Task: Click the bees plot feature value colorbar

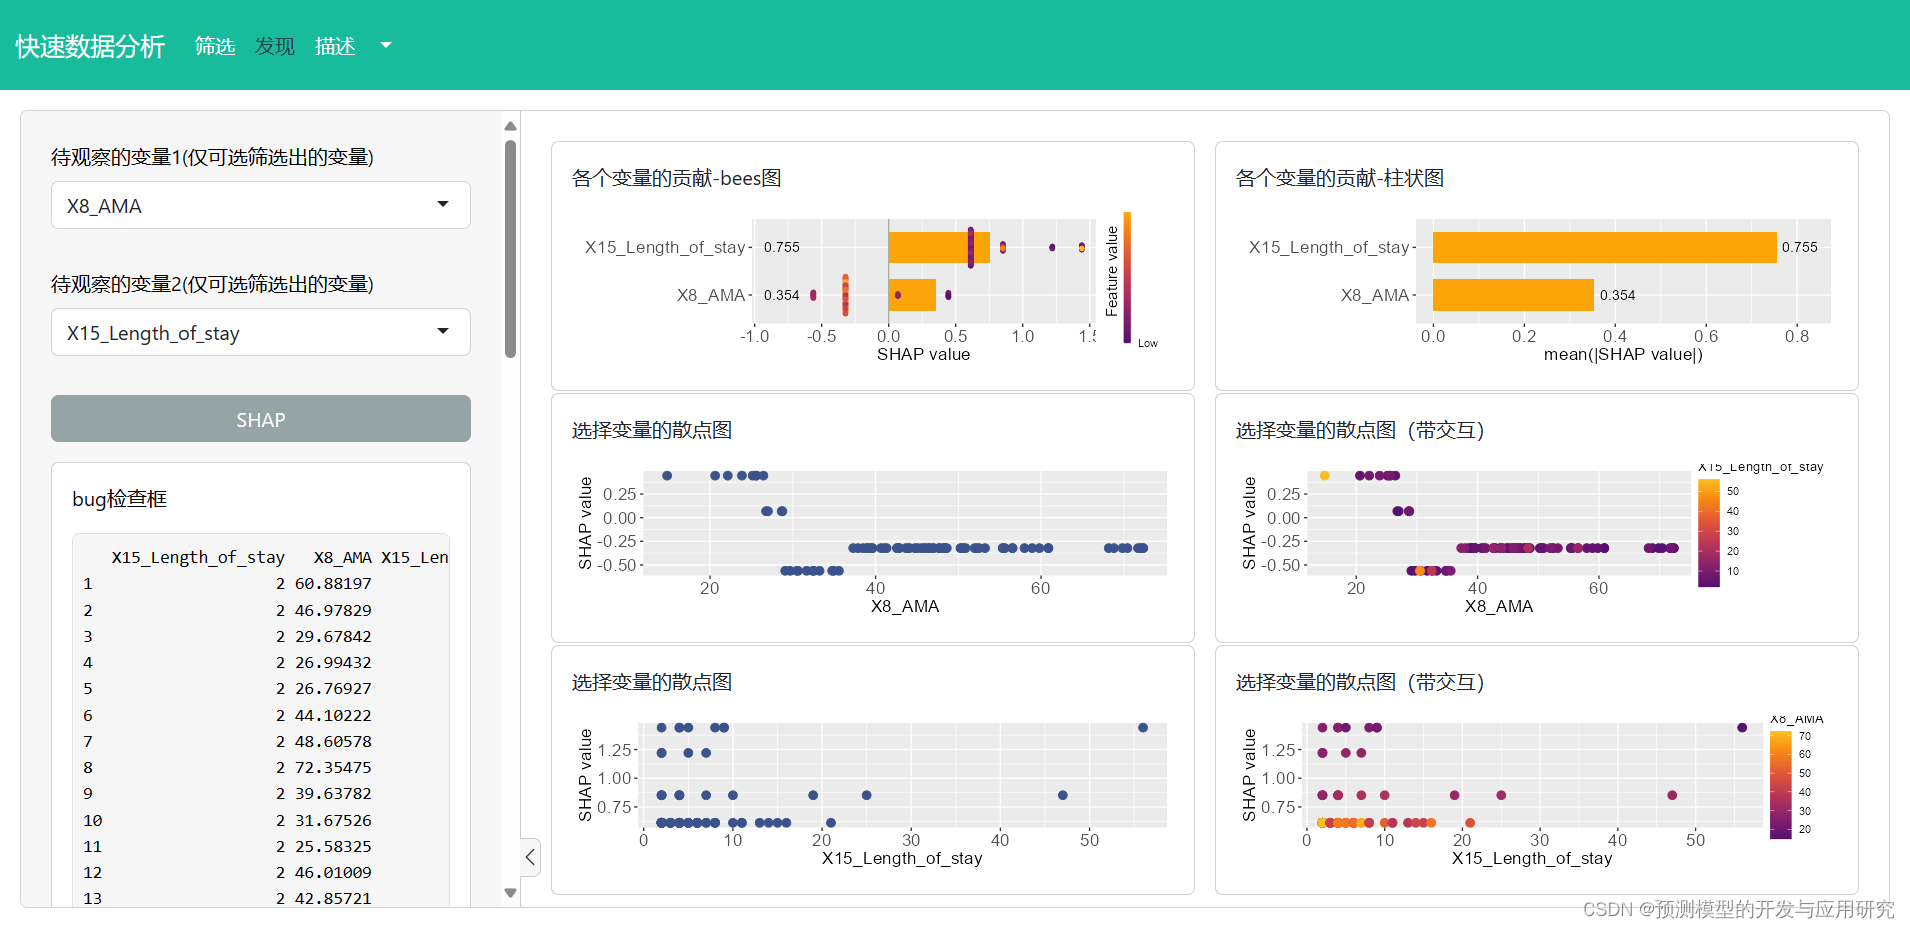Action: [1127, 277]
